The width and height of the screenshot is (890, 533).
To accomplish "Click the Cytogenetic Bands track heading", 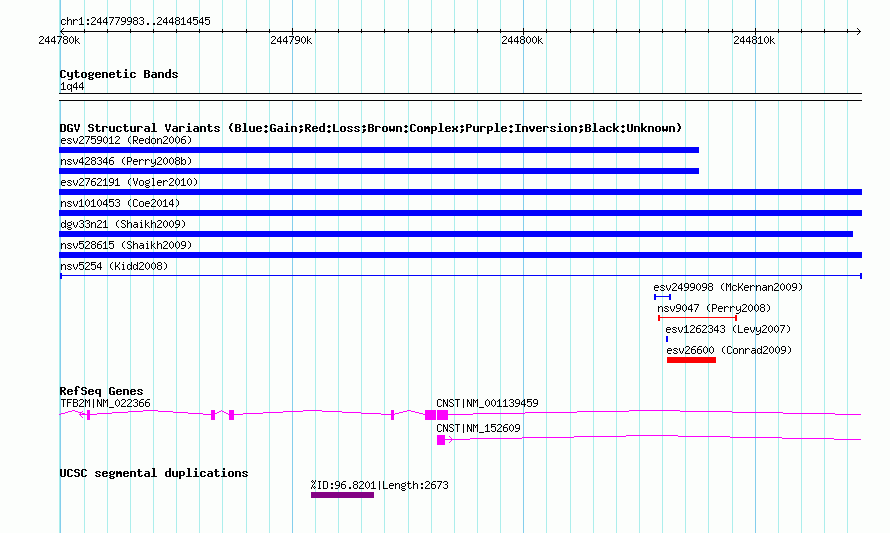I will 119,74.
